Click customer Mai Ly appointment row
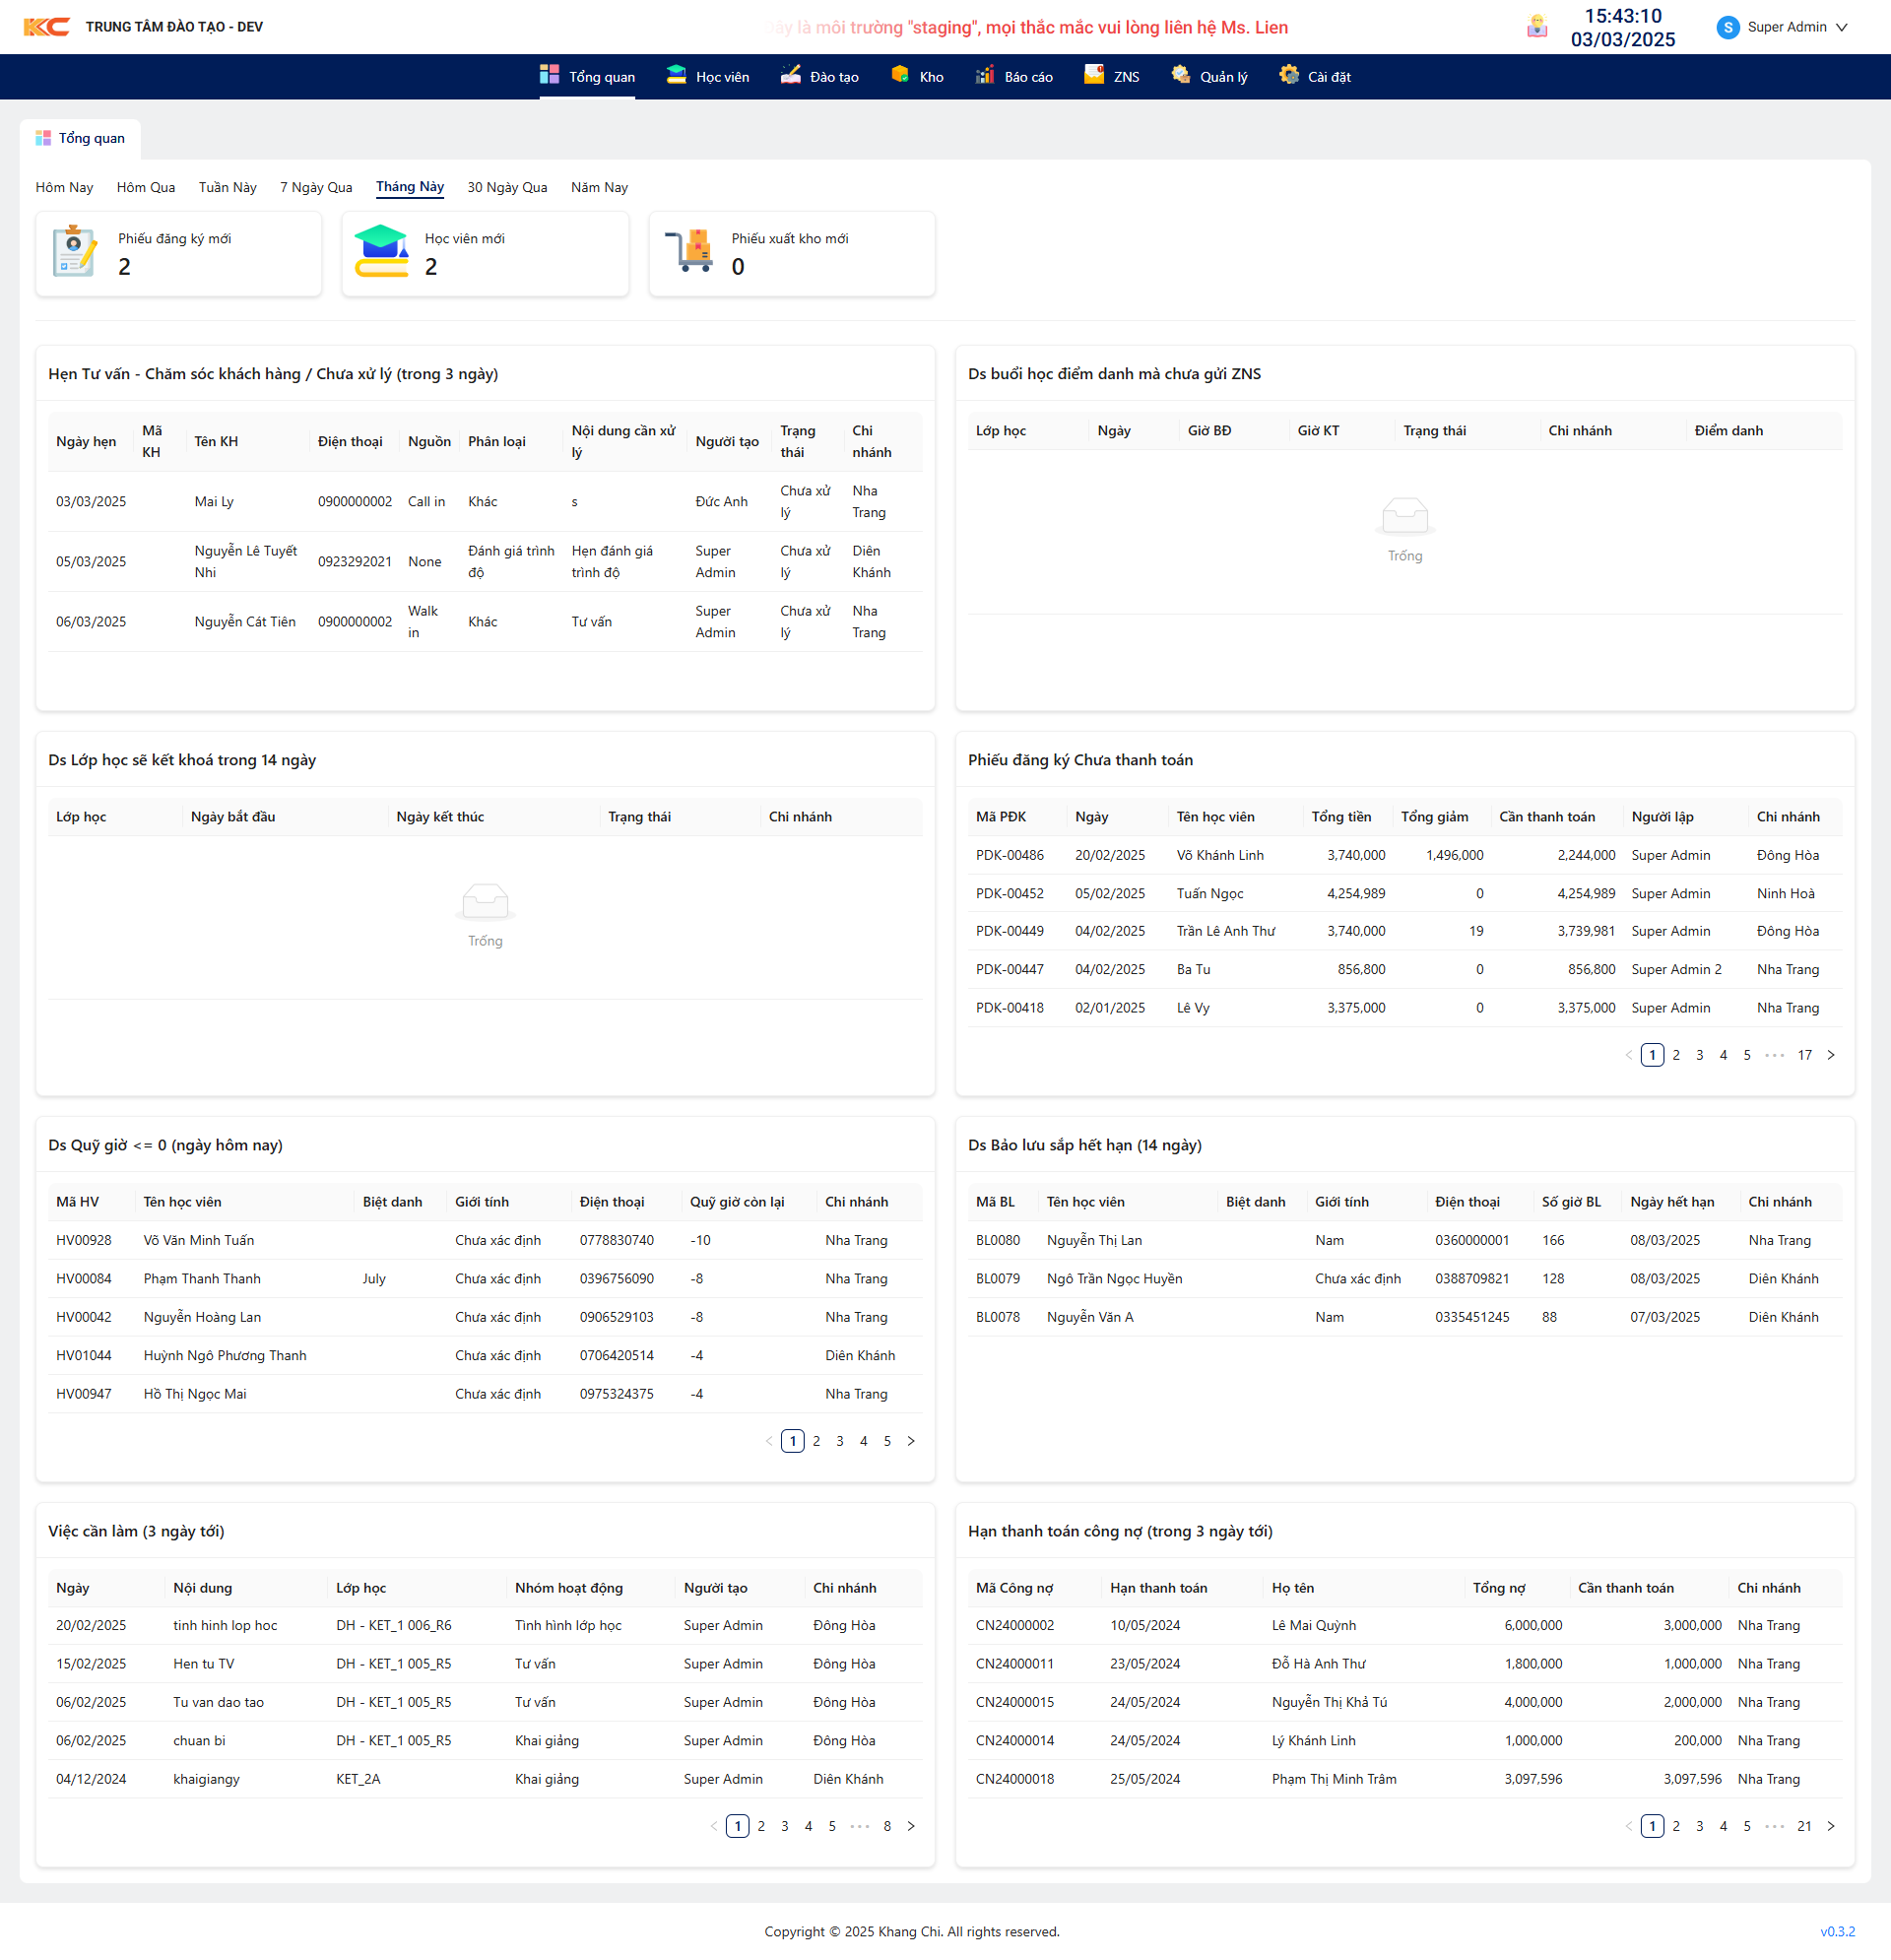This screenshot has width=1891, height=1960. [x=485, y=501]
